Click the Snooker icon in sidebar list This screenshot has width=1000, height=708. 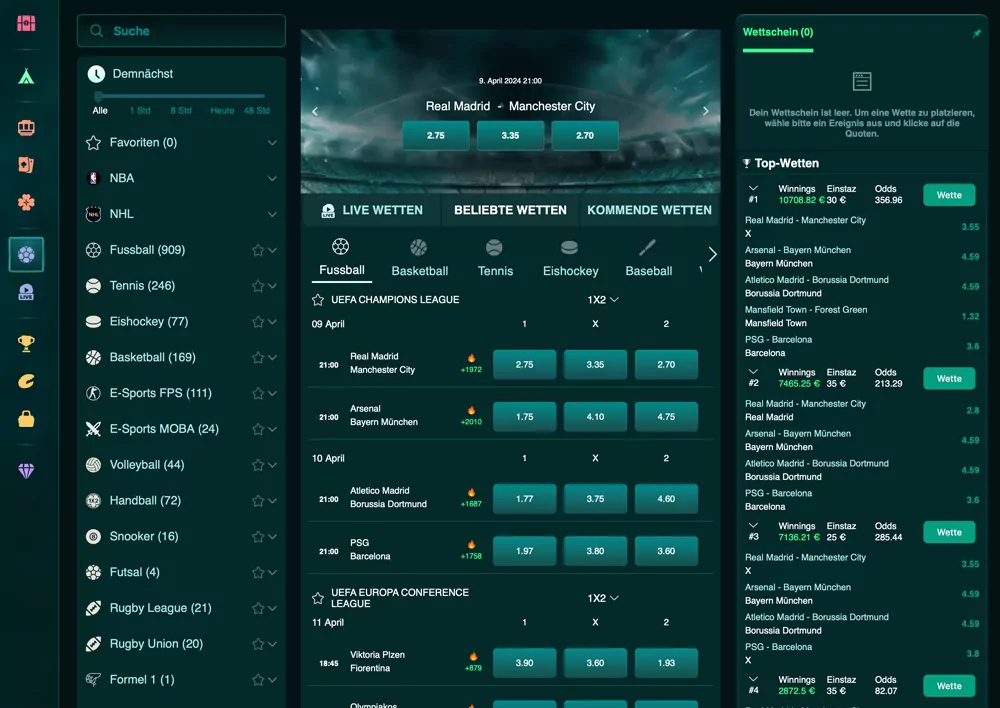tap(93, 536)
